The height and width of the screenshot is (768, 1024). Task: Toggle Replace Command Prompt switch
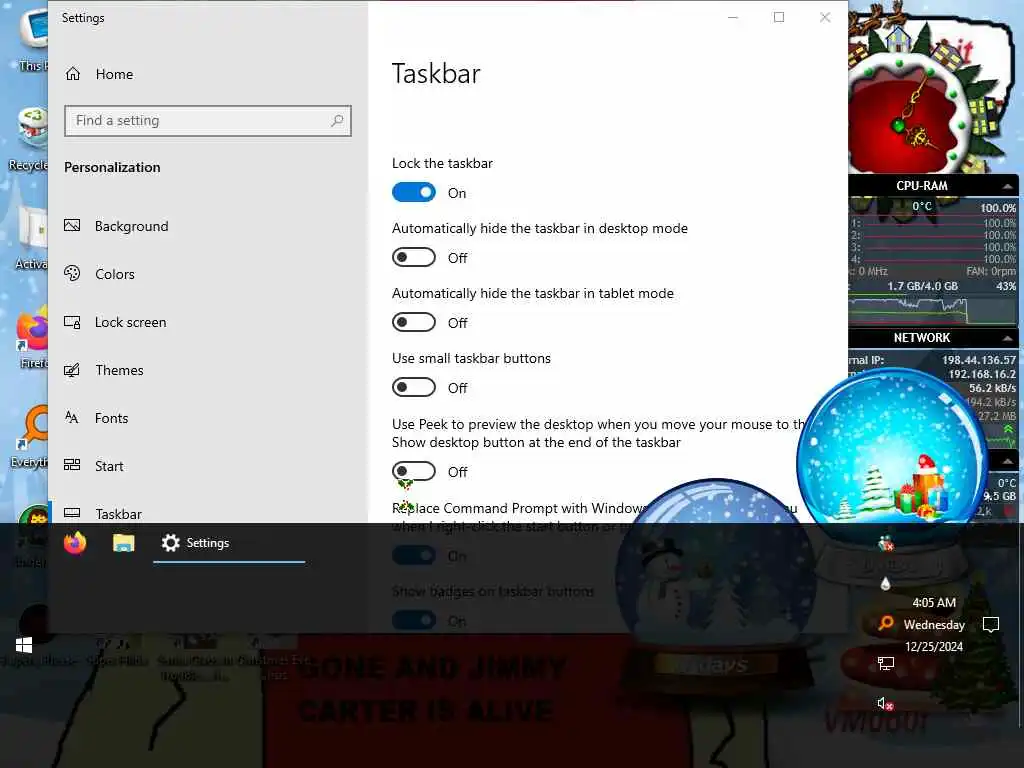click(x=413, y=556)
